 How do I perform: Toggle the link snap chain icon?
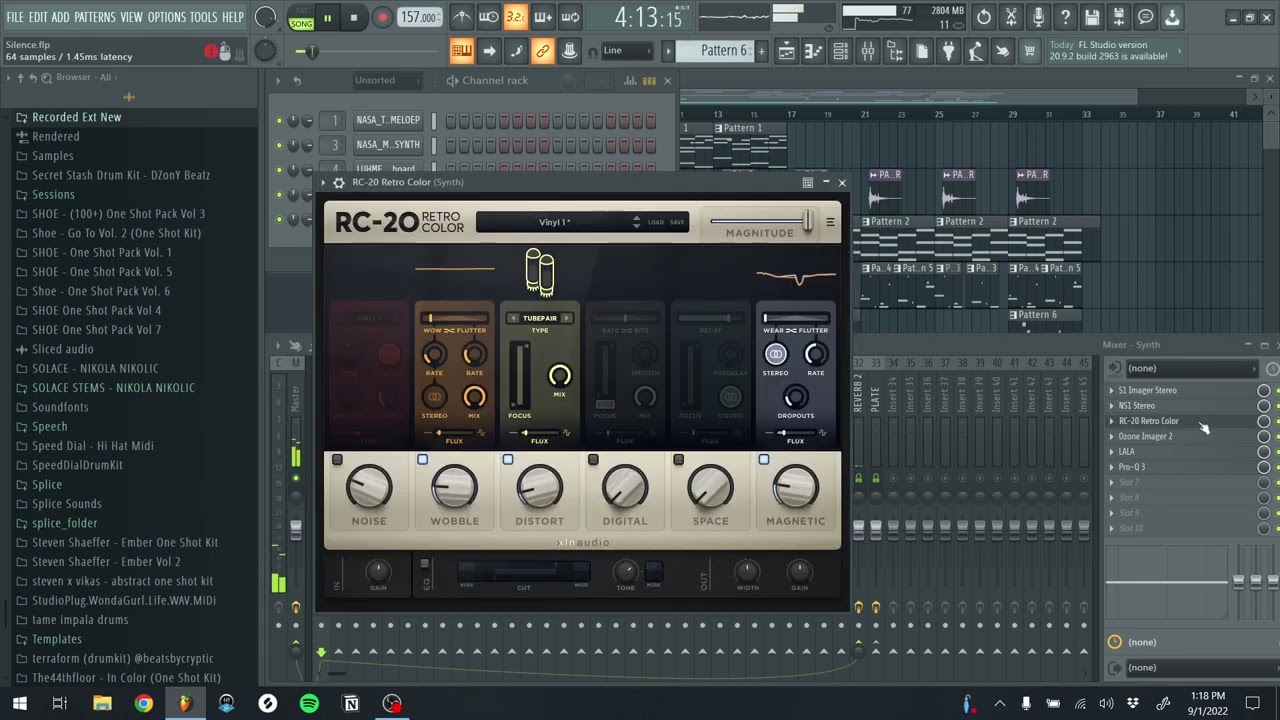coord(543,52)
